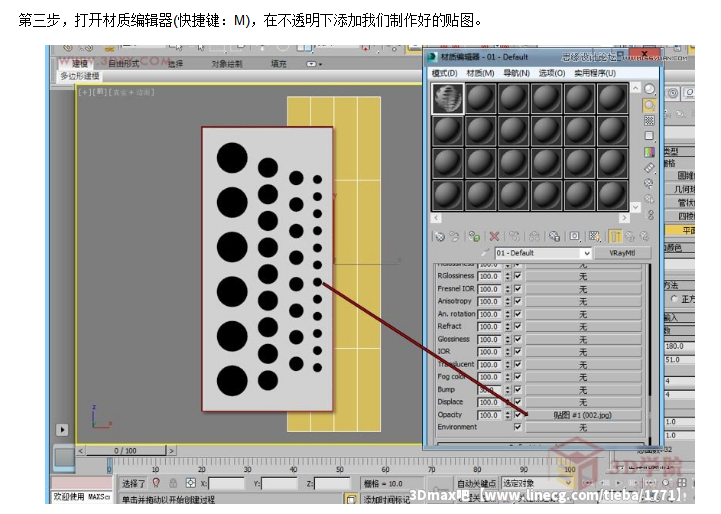This screenshot has width=721, height=514.
Task: Click the Make Unique icon
Action: [x=534, y=236]
